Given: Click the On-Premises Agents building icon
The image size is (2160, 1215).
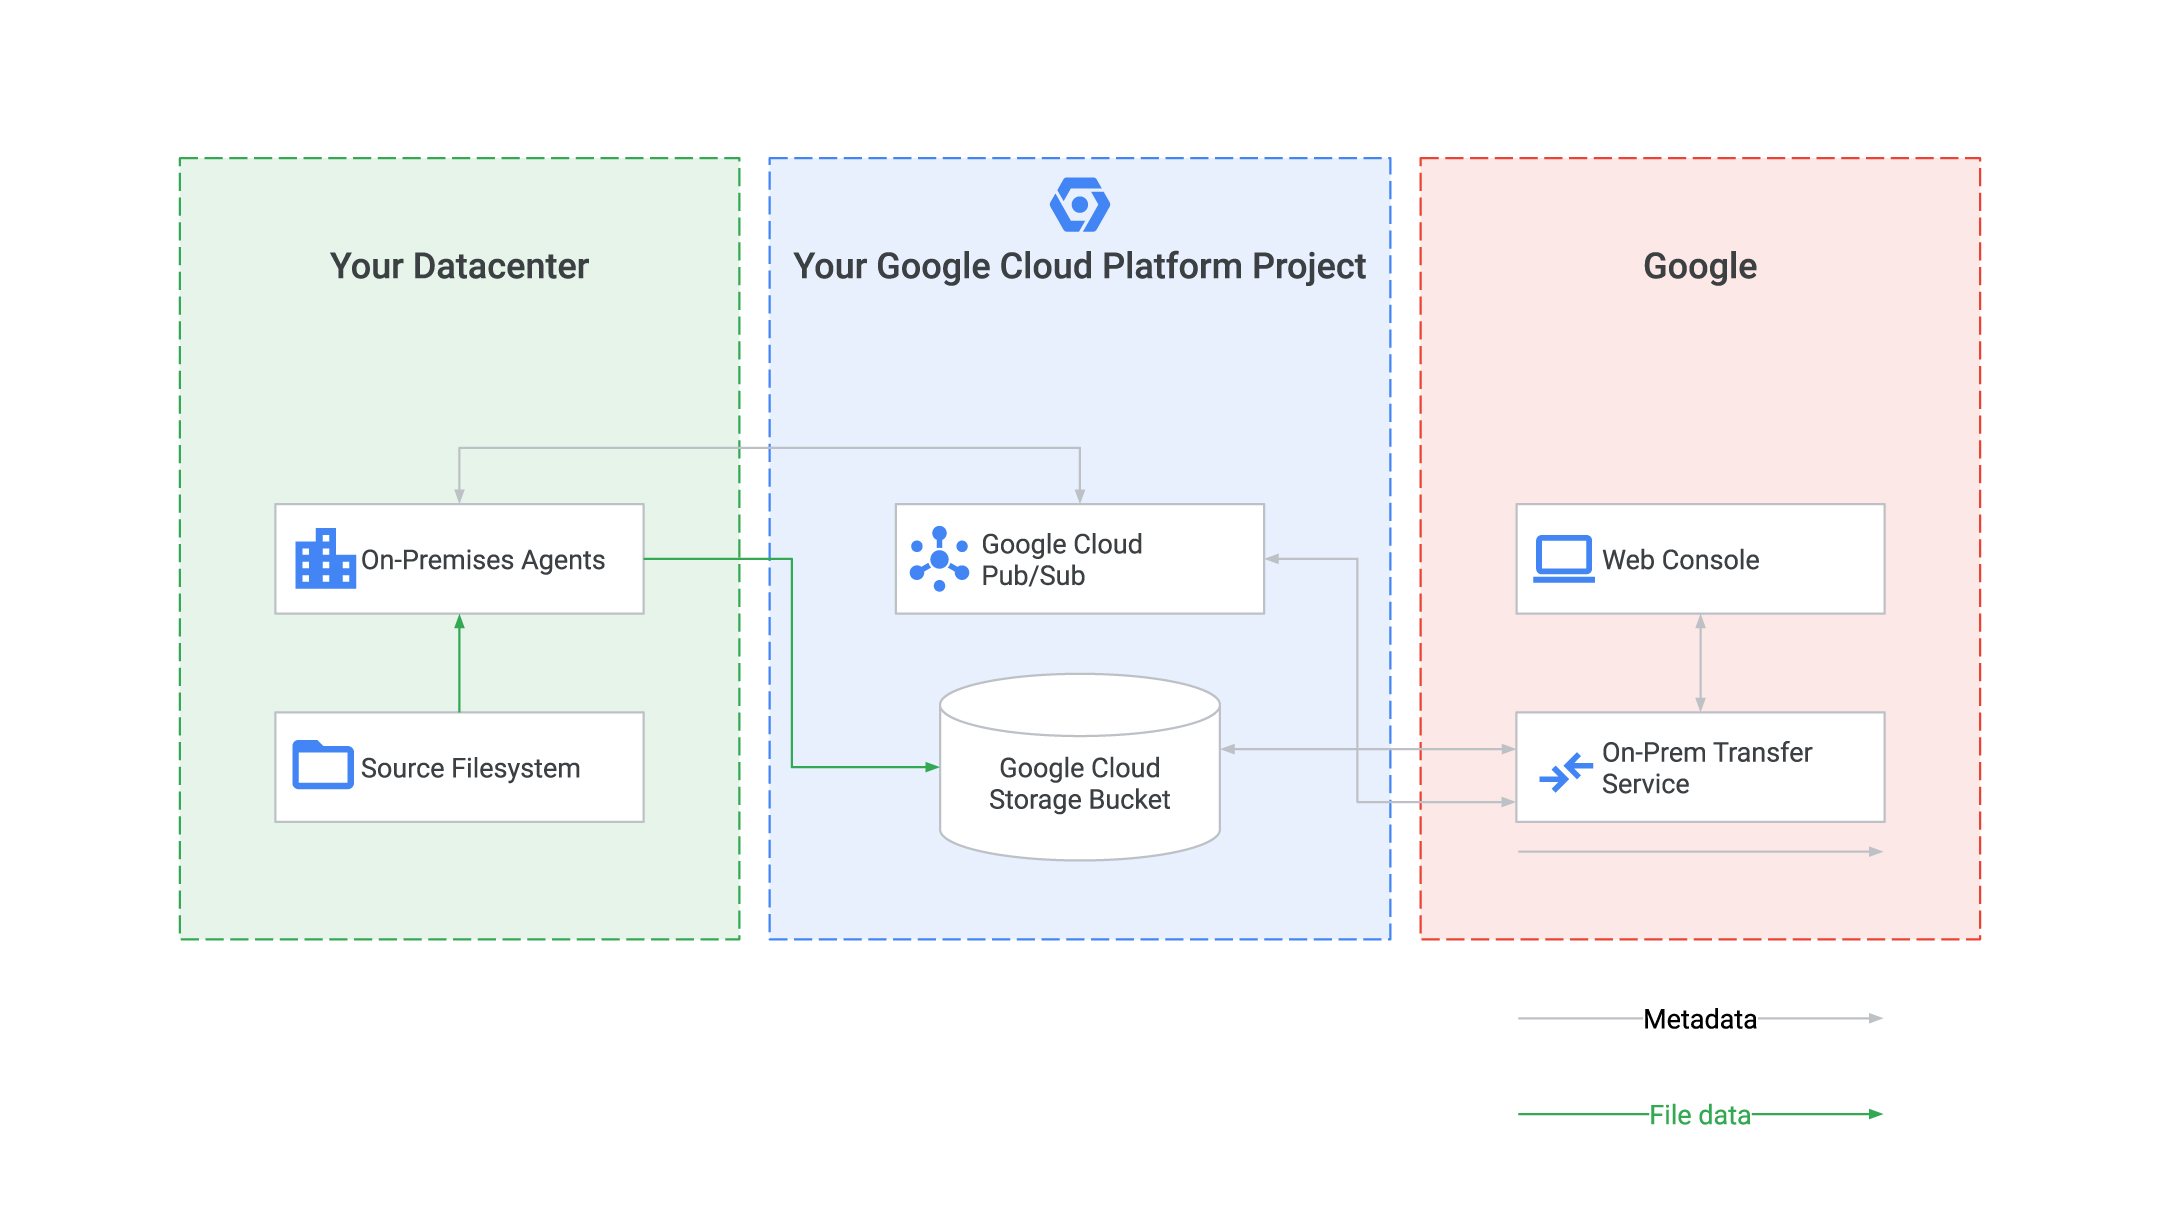Looking at the screenshot, I should [x=325, y=558].
